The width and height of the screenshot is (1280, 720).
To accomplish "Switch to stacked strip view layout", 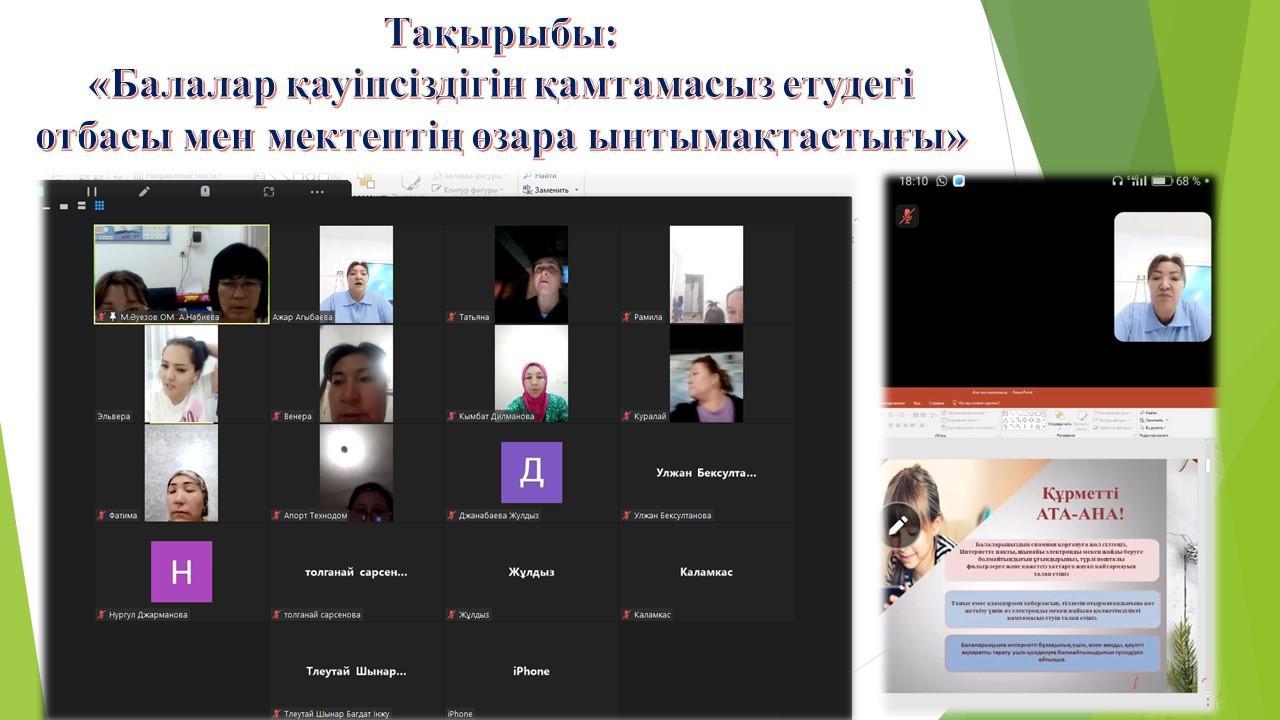I will click(x=82, y=206).
